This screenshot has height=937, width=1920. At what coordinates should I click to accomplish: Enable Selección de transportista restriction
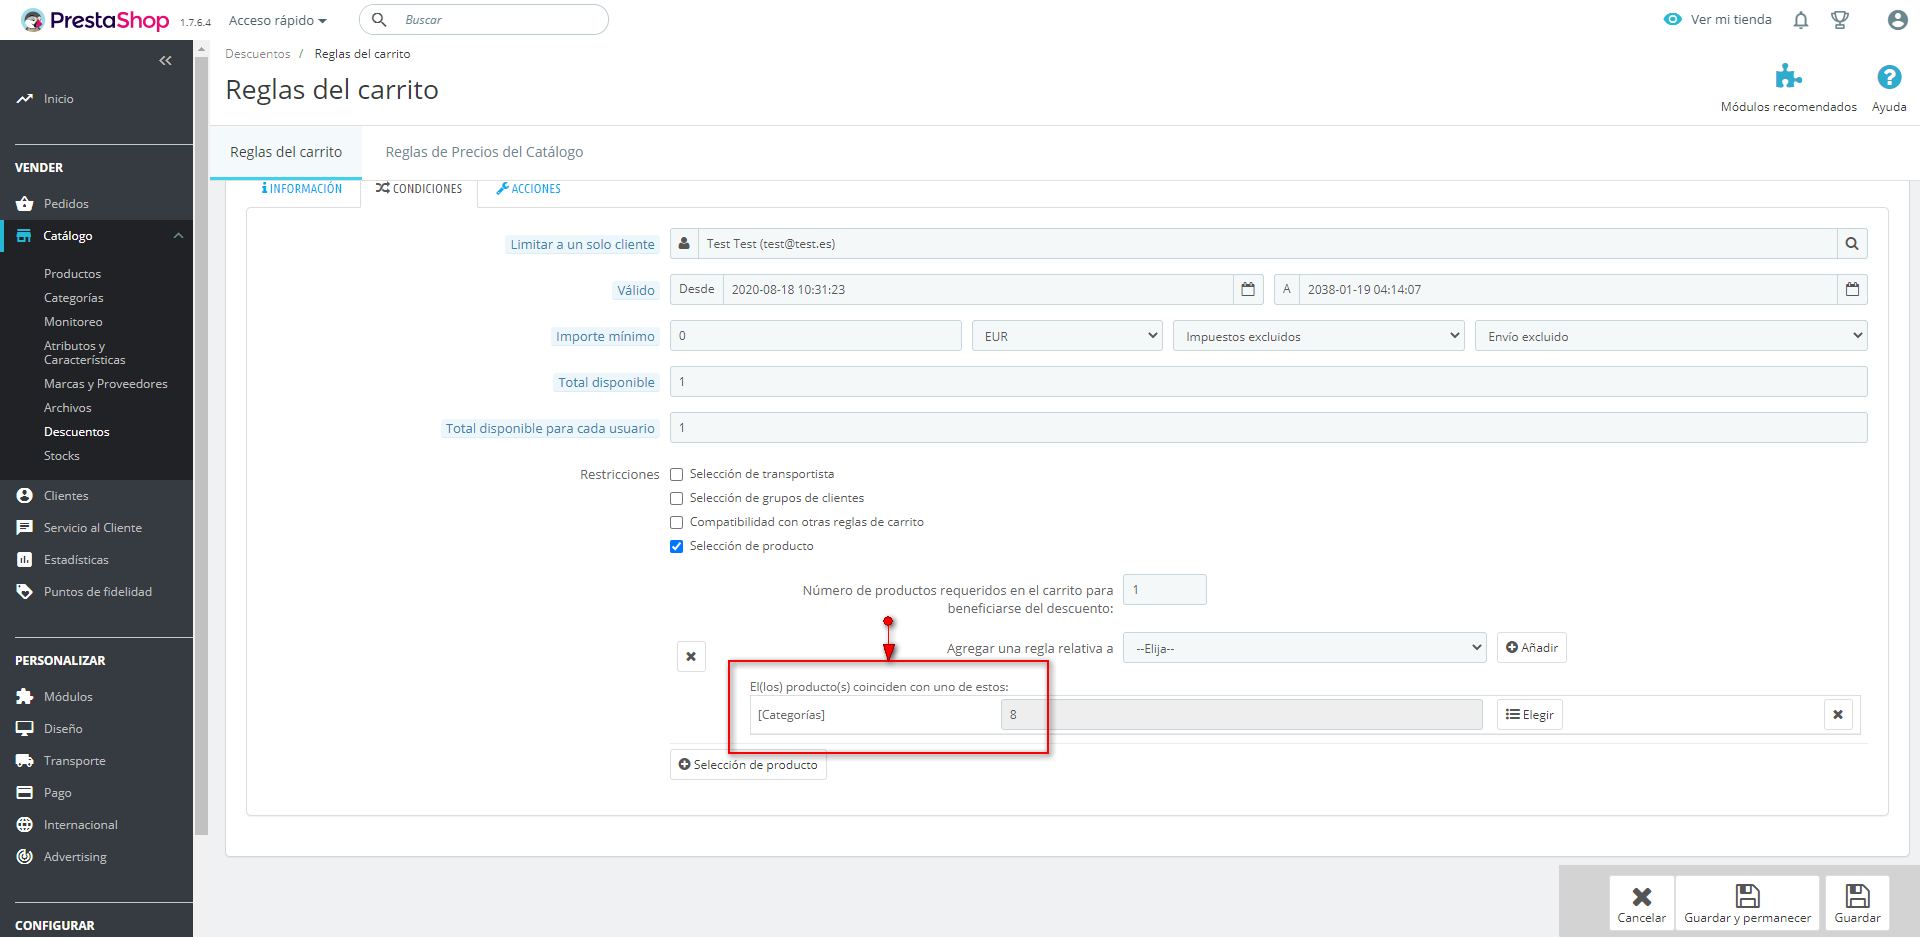677,475
